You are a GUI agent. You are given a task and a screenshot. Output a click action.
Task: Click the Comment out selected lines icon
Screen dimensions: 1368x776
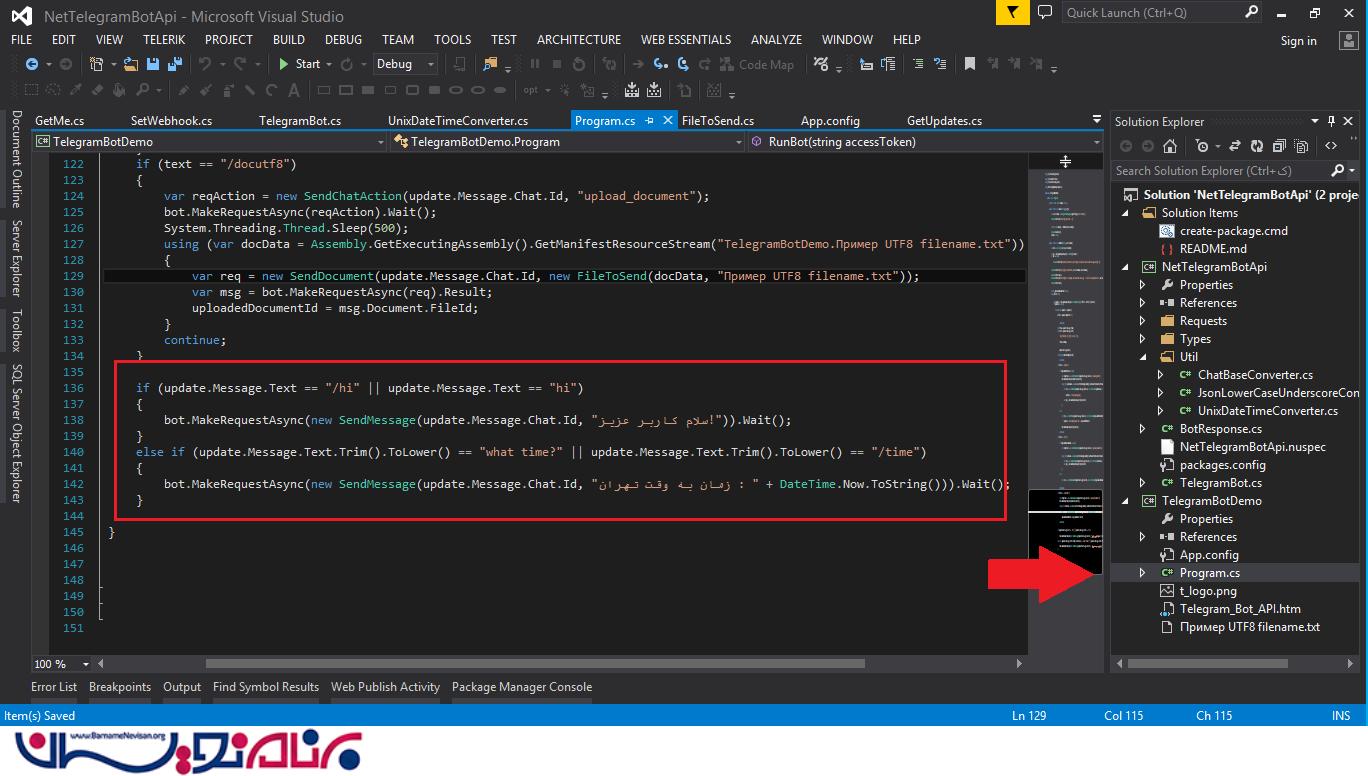[917, 64]
